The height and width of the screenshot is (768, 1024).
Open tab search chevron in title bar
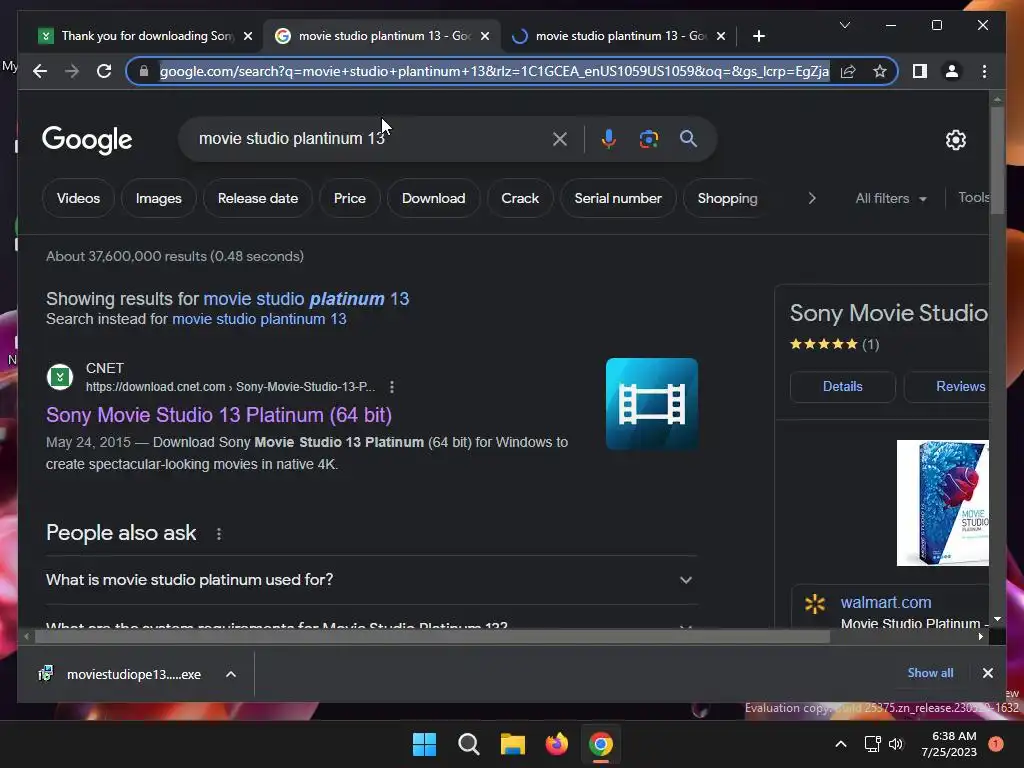844,25
